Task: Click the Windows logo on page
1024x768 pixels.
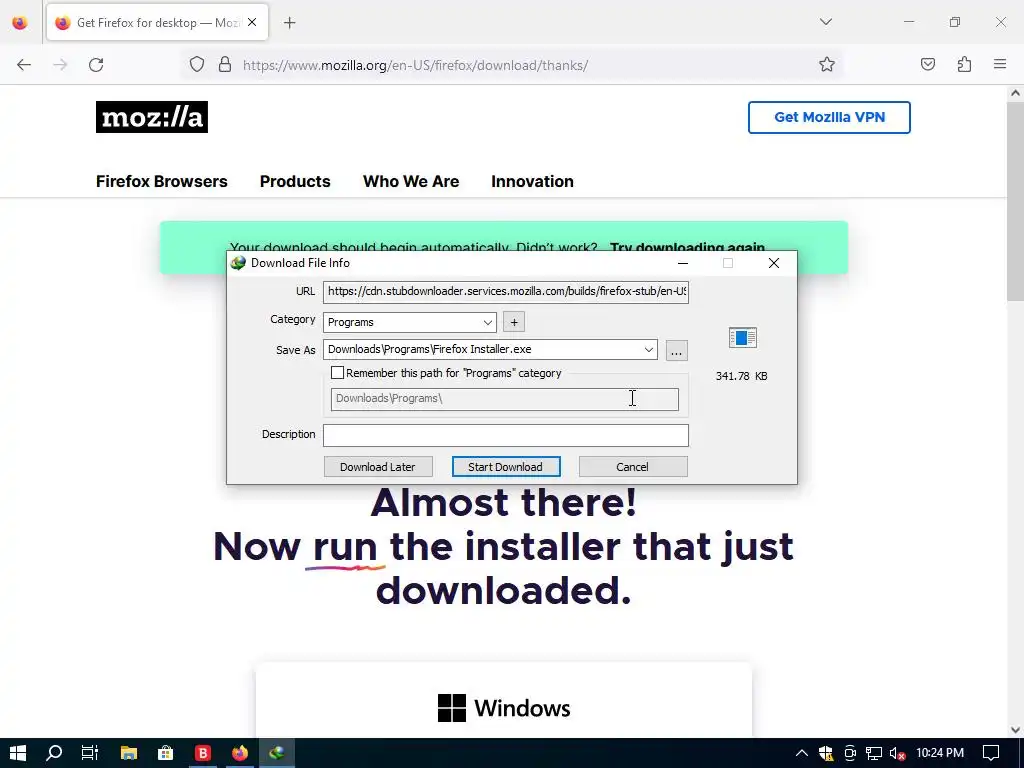Action: (452, 708)
